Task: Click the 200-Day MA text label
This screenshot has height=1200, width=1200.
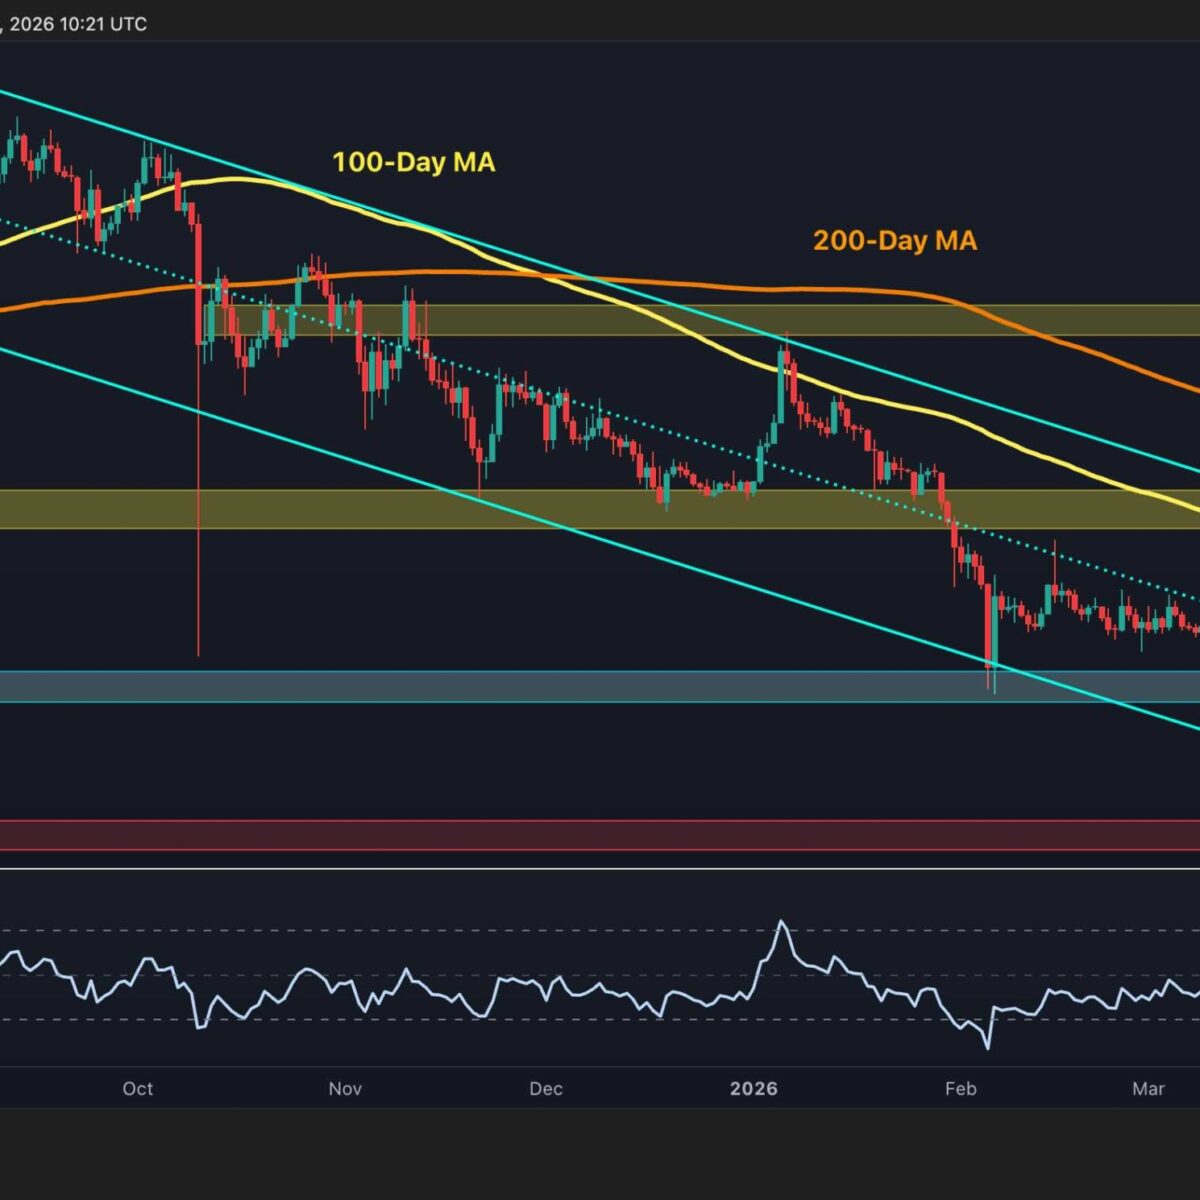Action: pos(894,240)
